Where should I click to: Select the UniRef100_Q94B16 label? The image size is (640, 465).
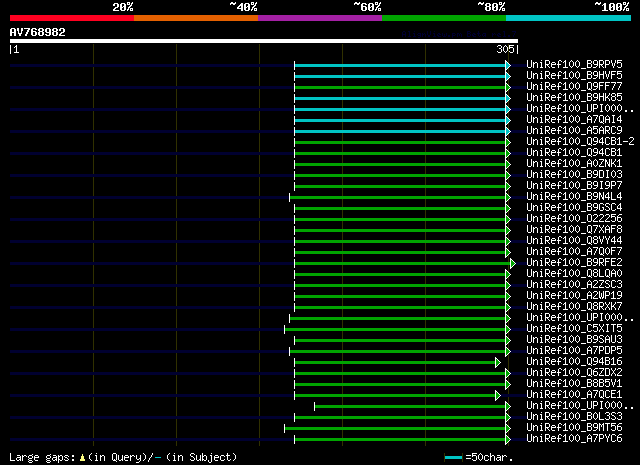coord(574,362)
